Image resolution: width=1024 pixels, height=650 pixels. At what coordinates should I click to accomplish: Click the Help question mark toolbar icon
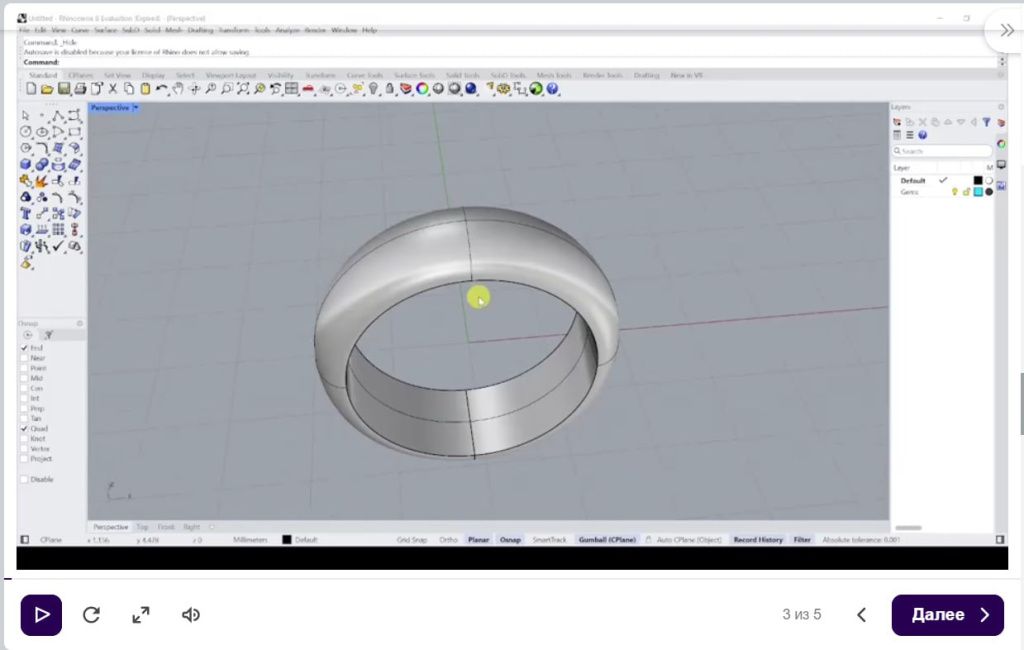point(551,89)
